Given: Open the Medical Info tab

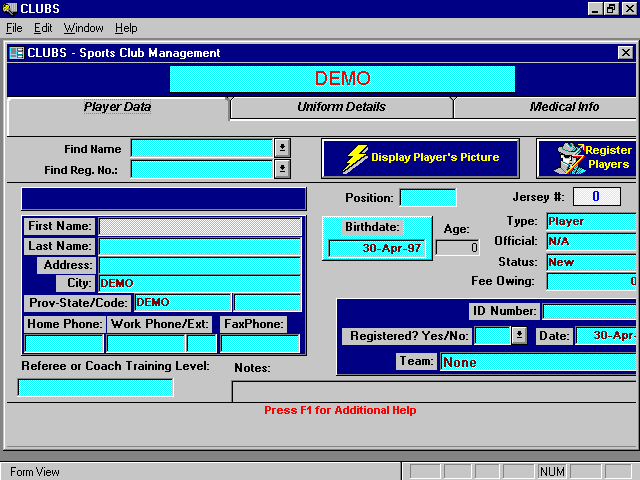Looking at the screenshot, I should [564, 107].
